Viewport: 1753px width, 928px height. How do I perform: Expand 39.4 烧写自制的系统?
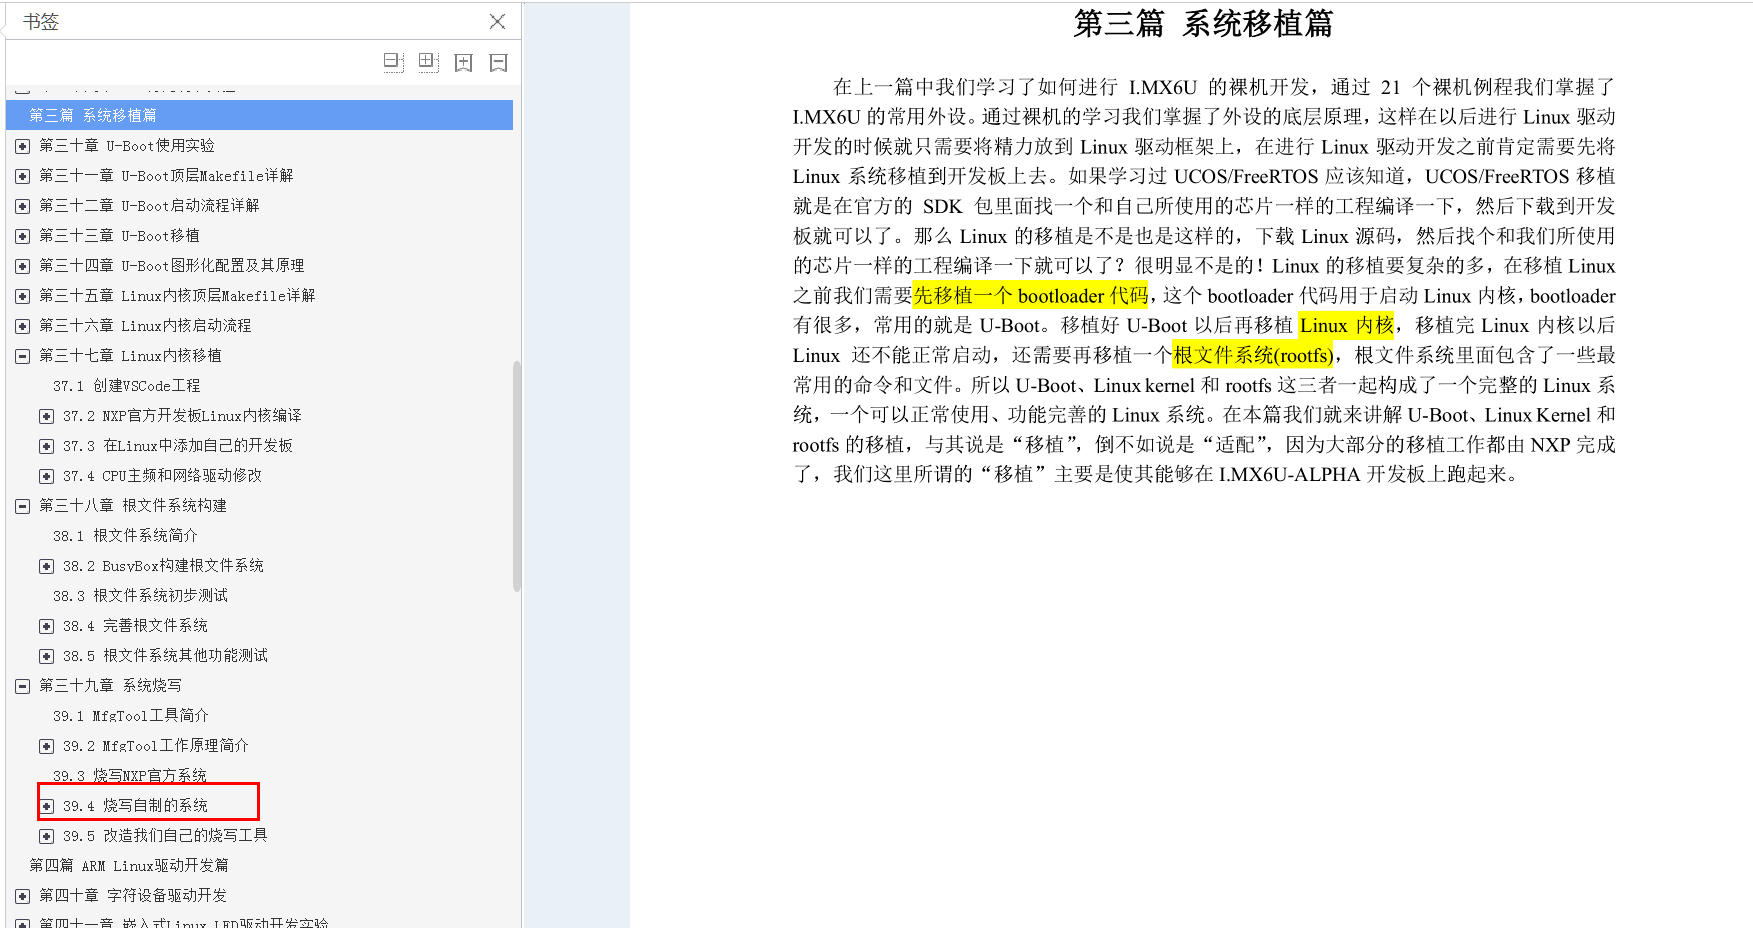46,806
